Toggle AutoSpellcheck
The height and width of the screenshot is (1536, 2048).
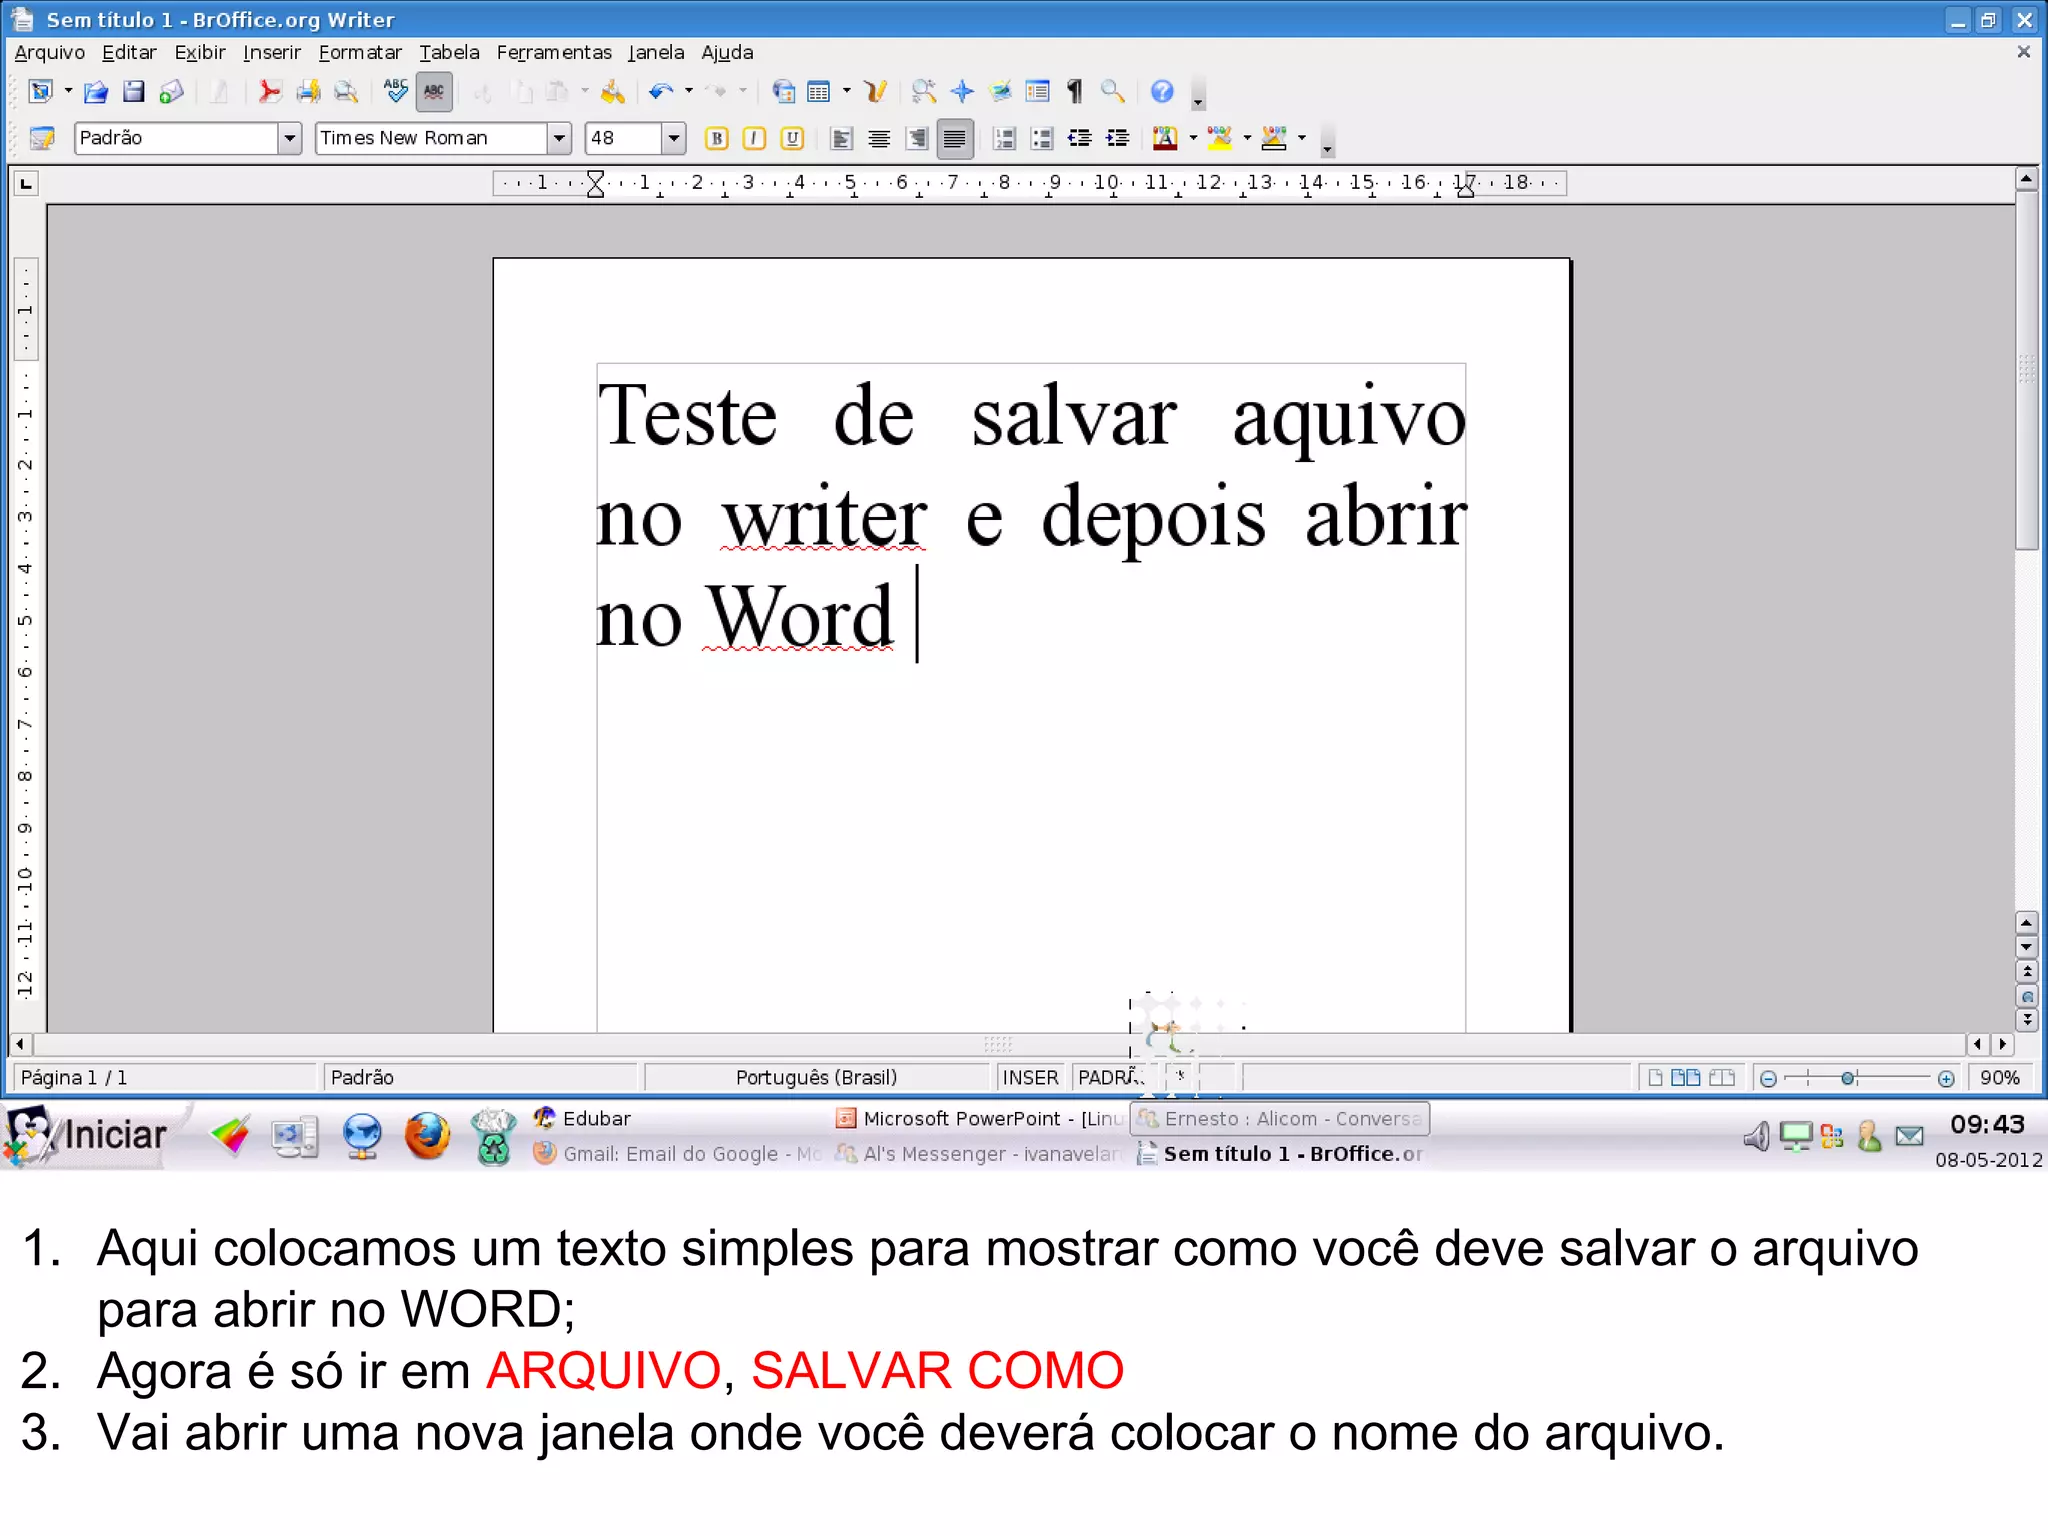pyautogui.click(x=434, y=92)
